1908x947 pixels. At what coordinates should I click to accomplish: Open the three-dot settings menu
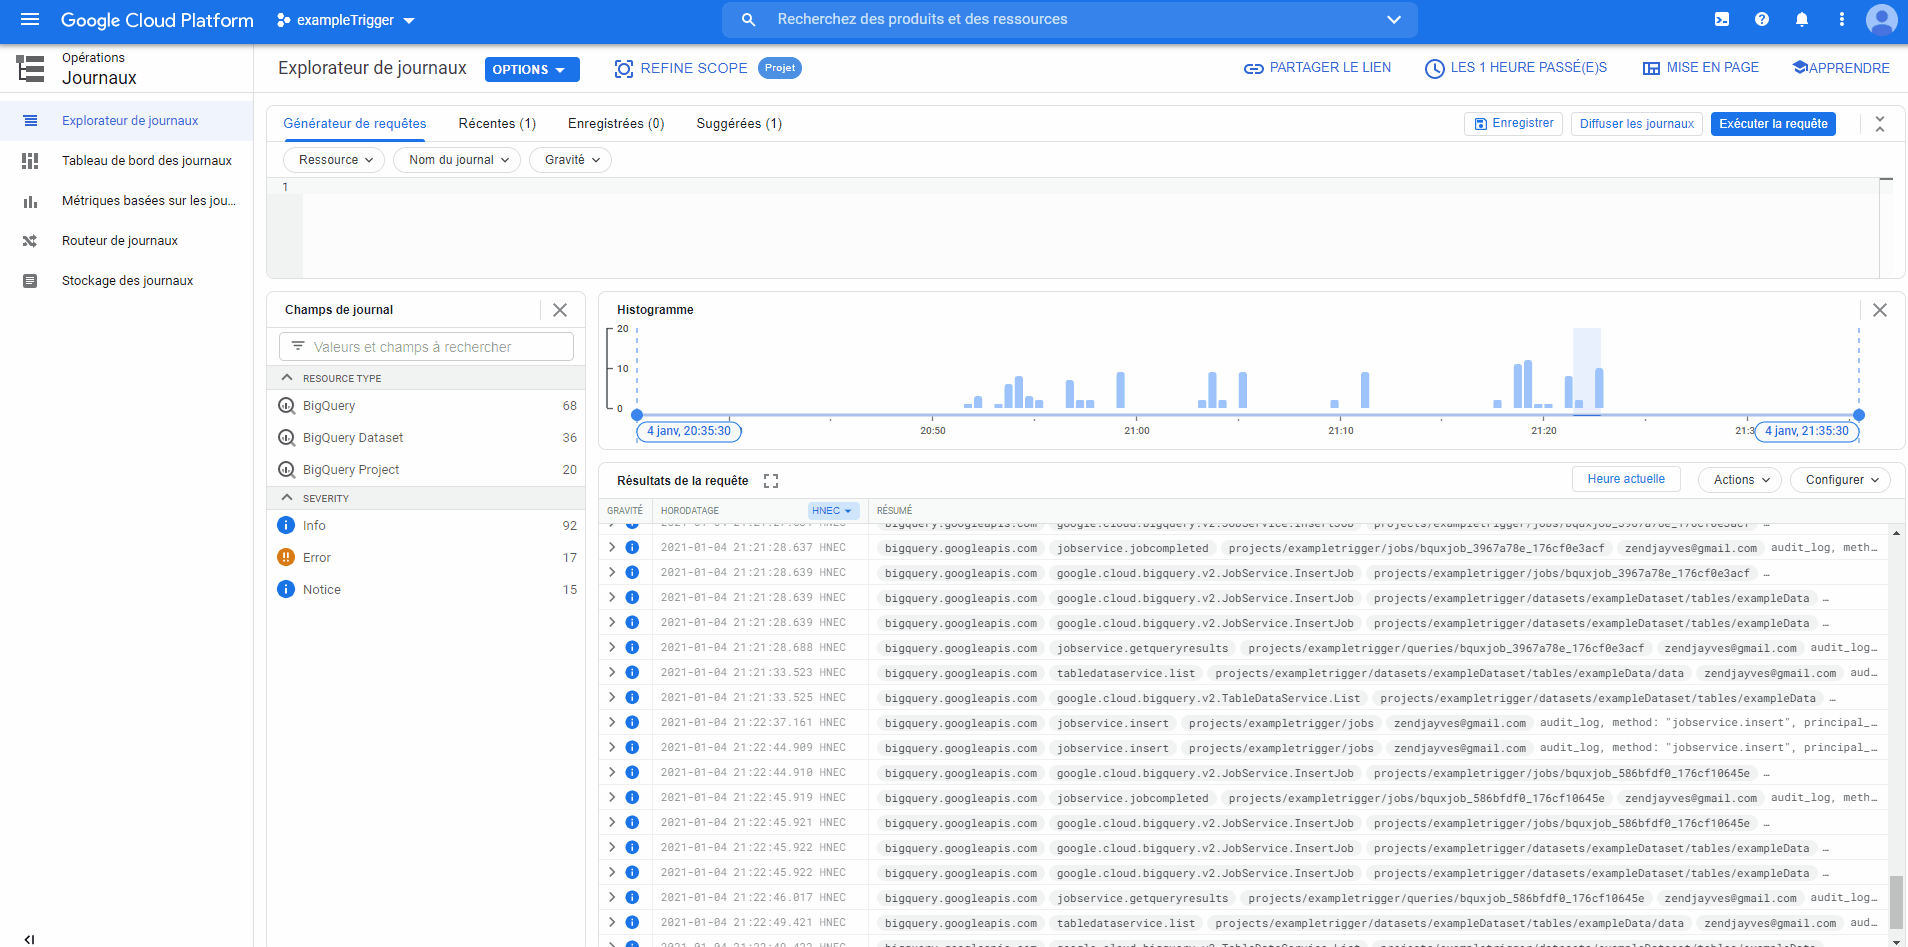pos(1842,19)
